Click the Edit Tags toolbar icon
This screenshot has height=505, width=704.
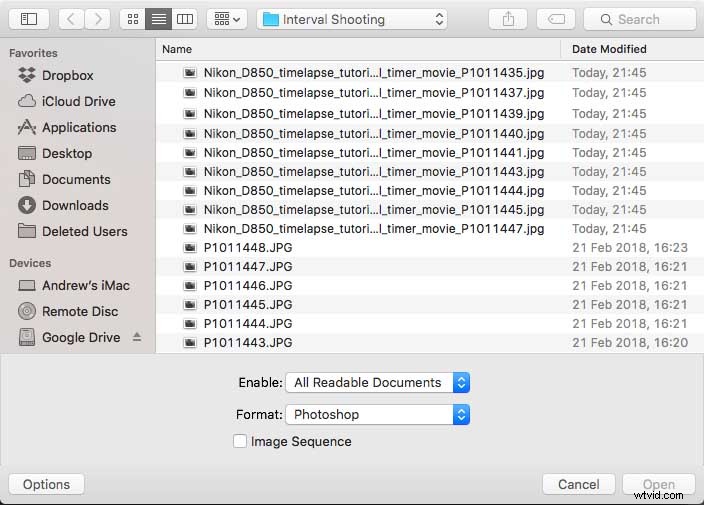[555, 19]
